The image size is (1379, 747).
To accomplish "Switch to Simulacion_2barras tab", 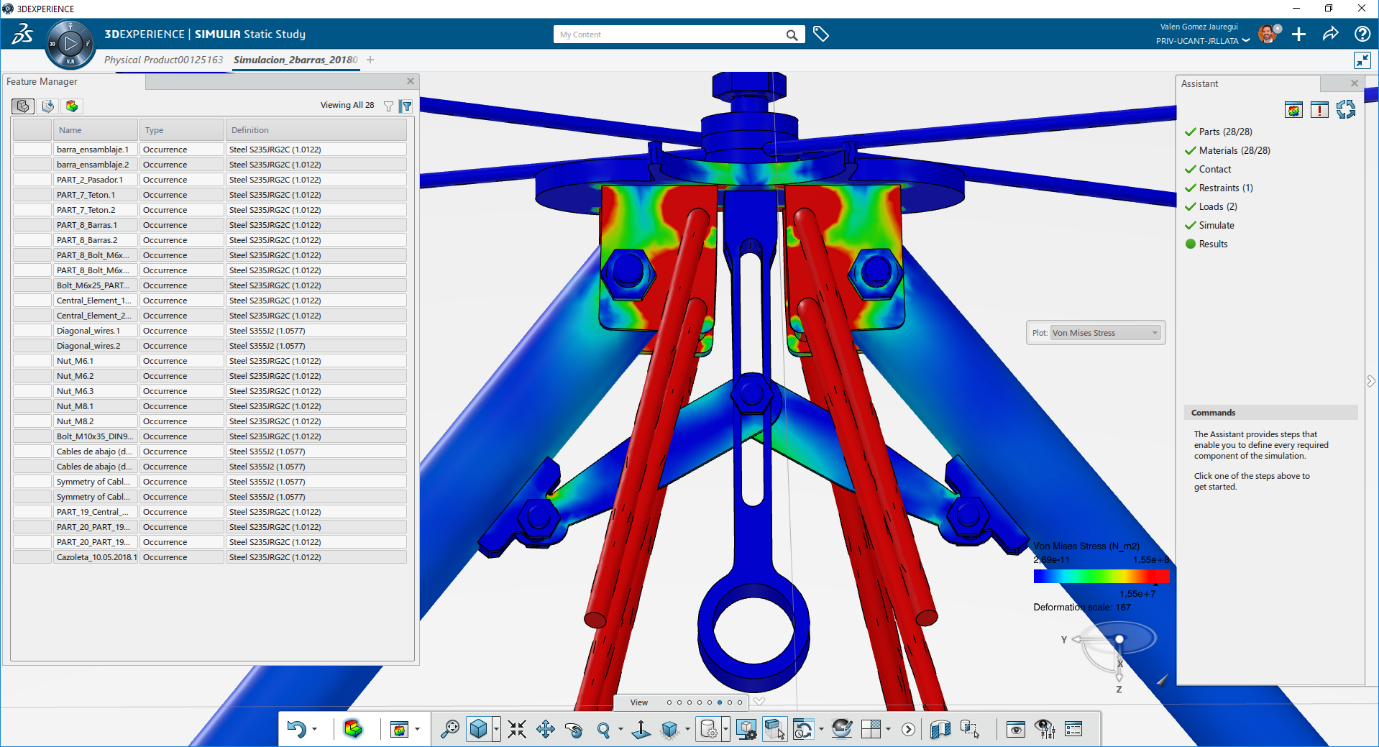I will [x=295, y=60].
